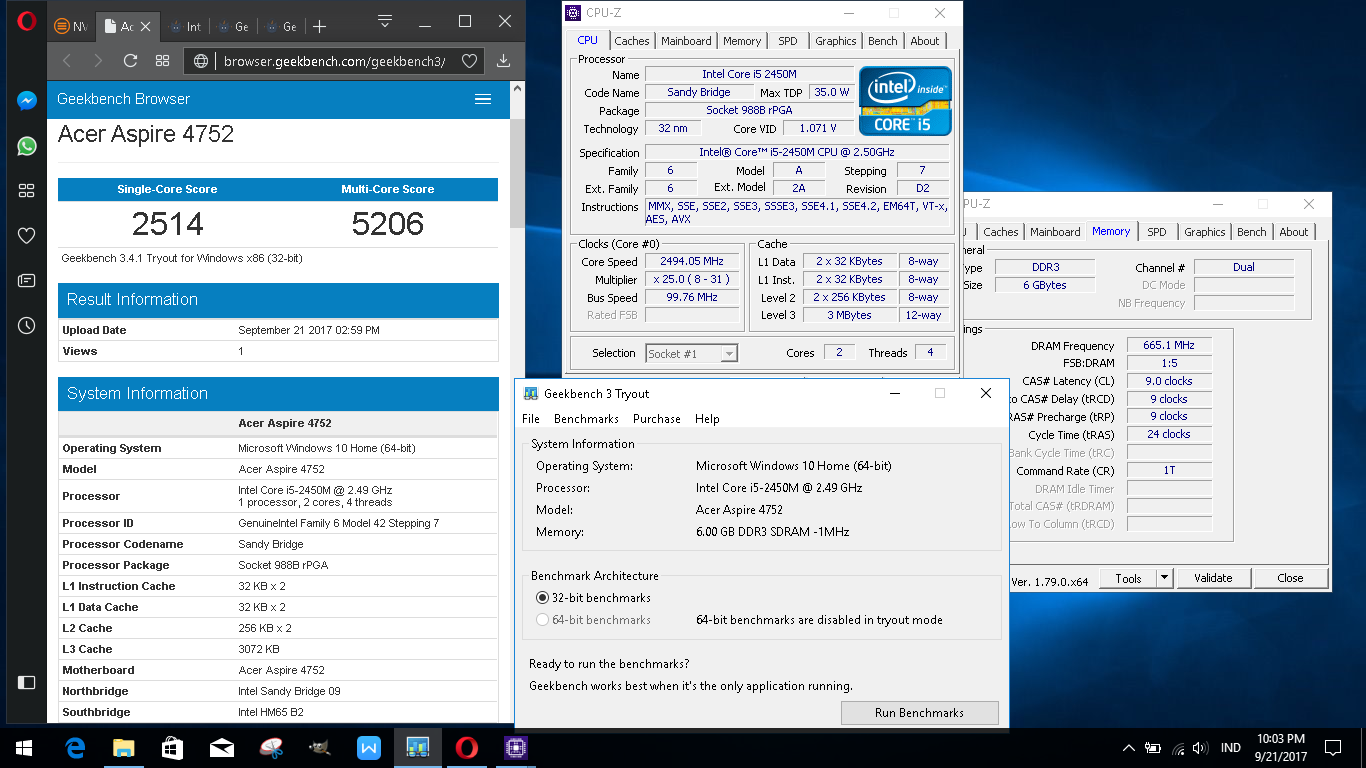The width and height of the screenshot is (1366, 768).
Task: Open Opera downloads icon
Action: tap(503, 61)
